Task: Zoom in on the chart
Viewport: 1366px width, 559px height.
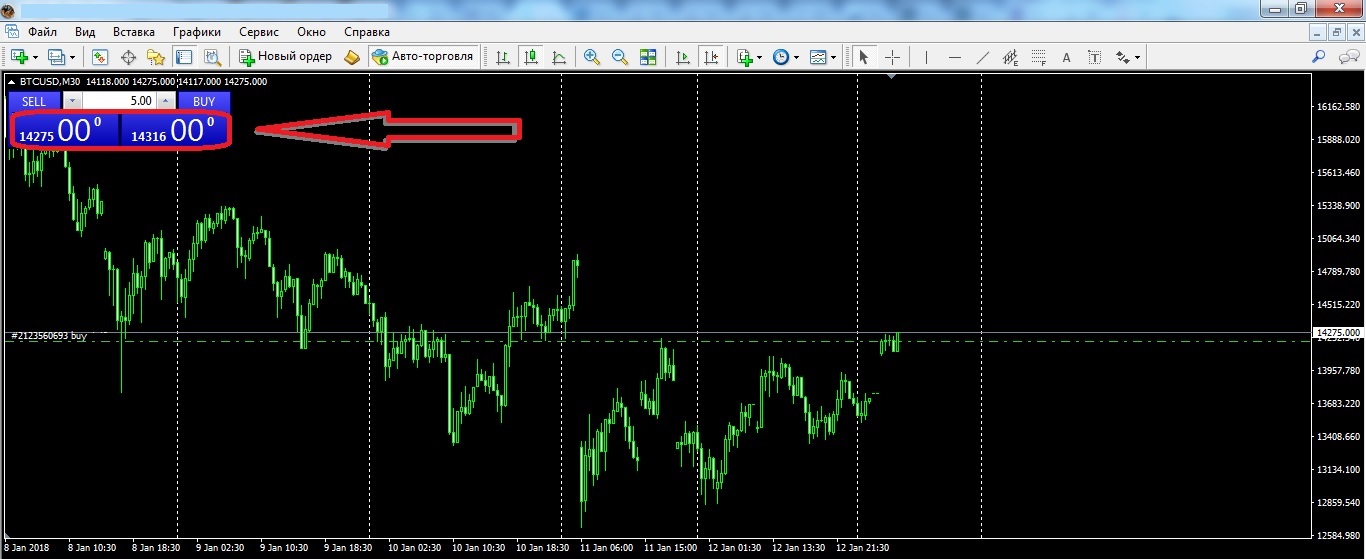Action: pos(592,57)
